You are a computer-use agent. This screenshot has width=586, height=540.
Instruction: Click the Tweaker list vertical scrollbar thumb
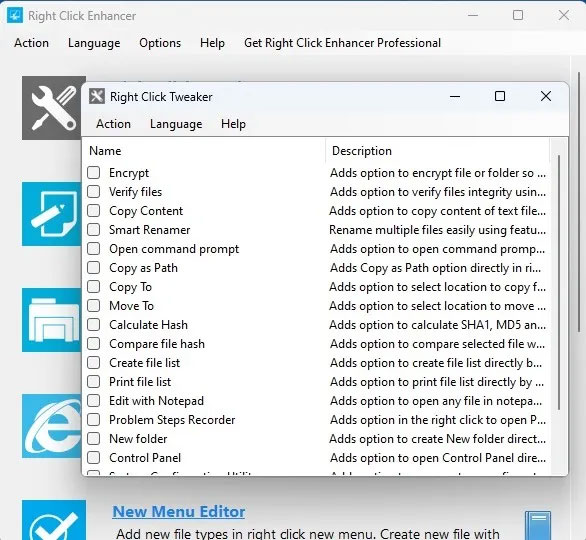[x=559, y=283]
